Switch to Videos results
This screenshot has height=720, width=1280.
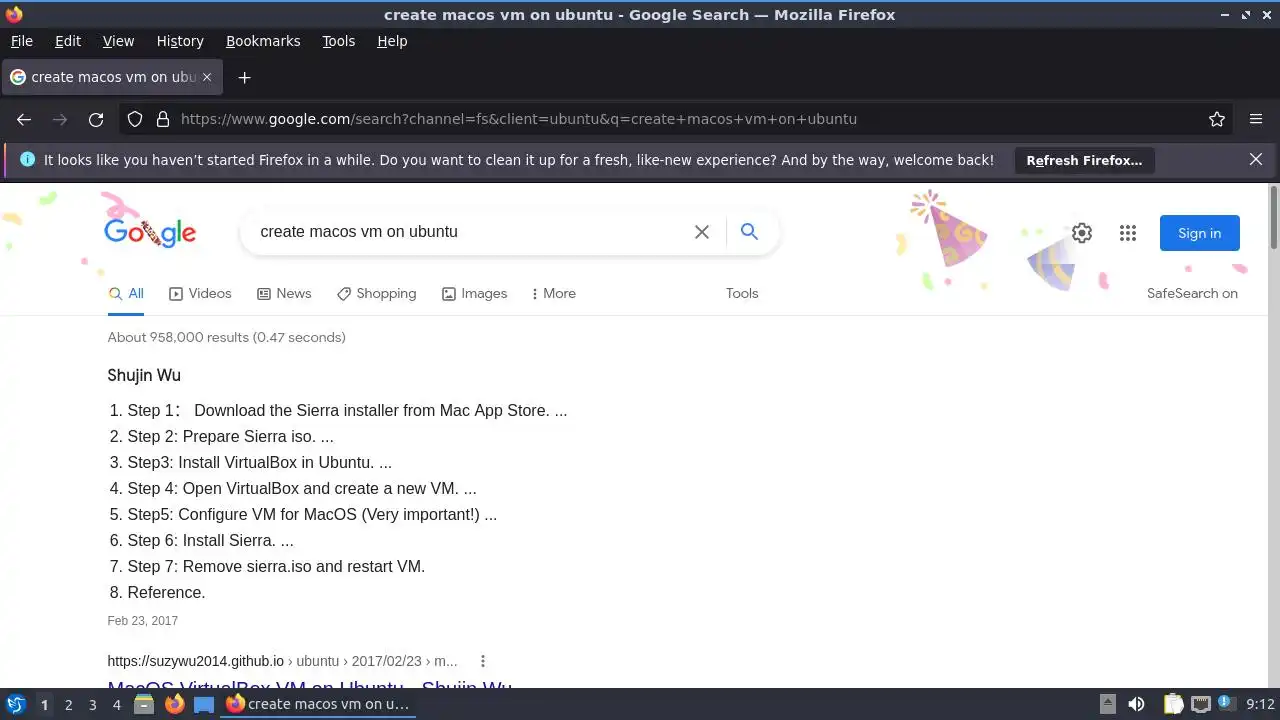pos(200,294)
